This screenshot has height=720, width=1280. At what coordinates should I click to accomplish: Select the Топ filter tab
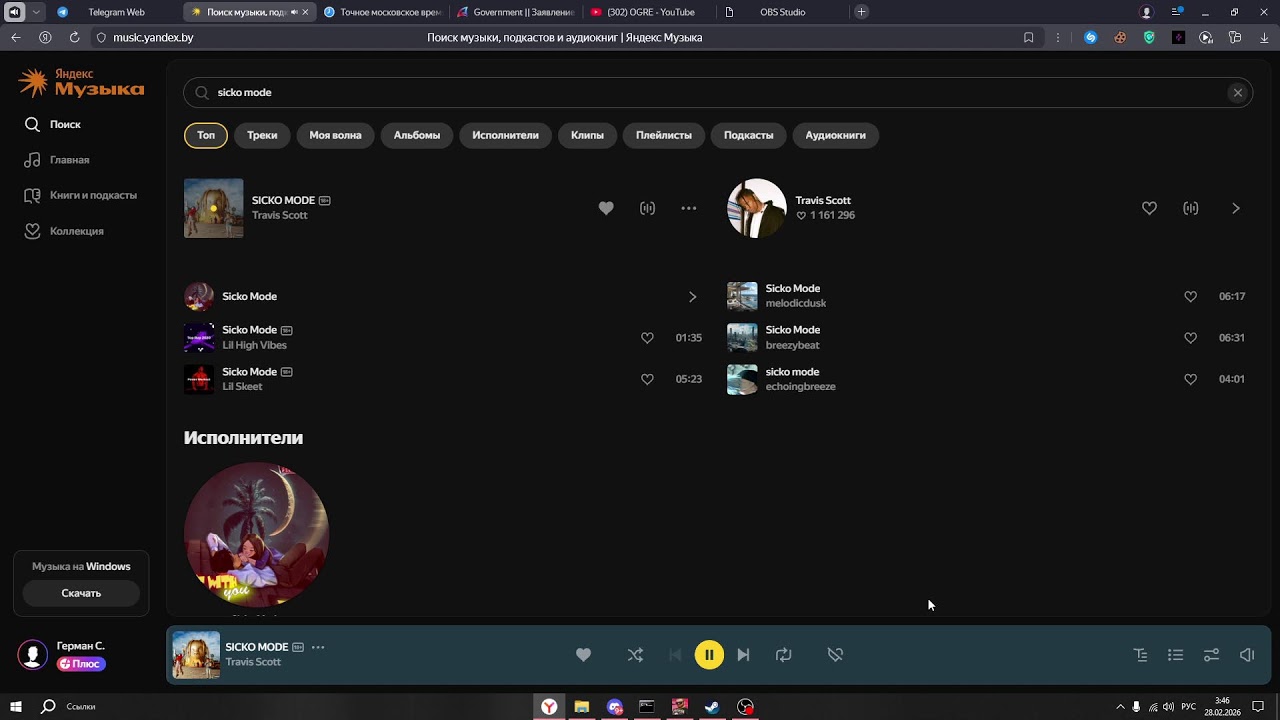pyautogui.click(x=206, y=135)
